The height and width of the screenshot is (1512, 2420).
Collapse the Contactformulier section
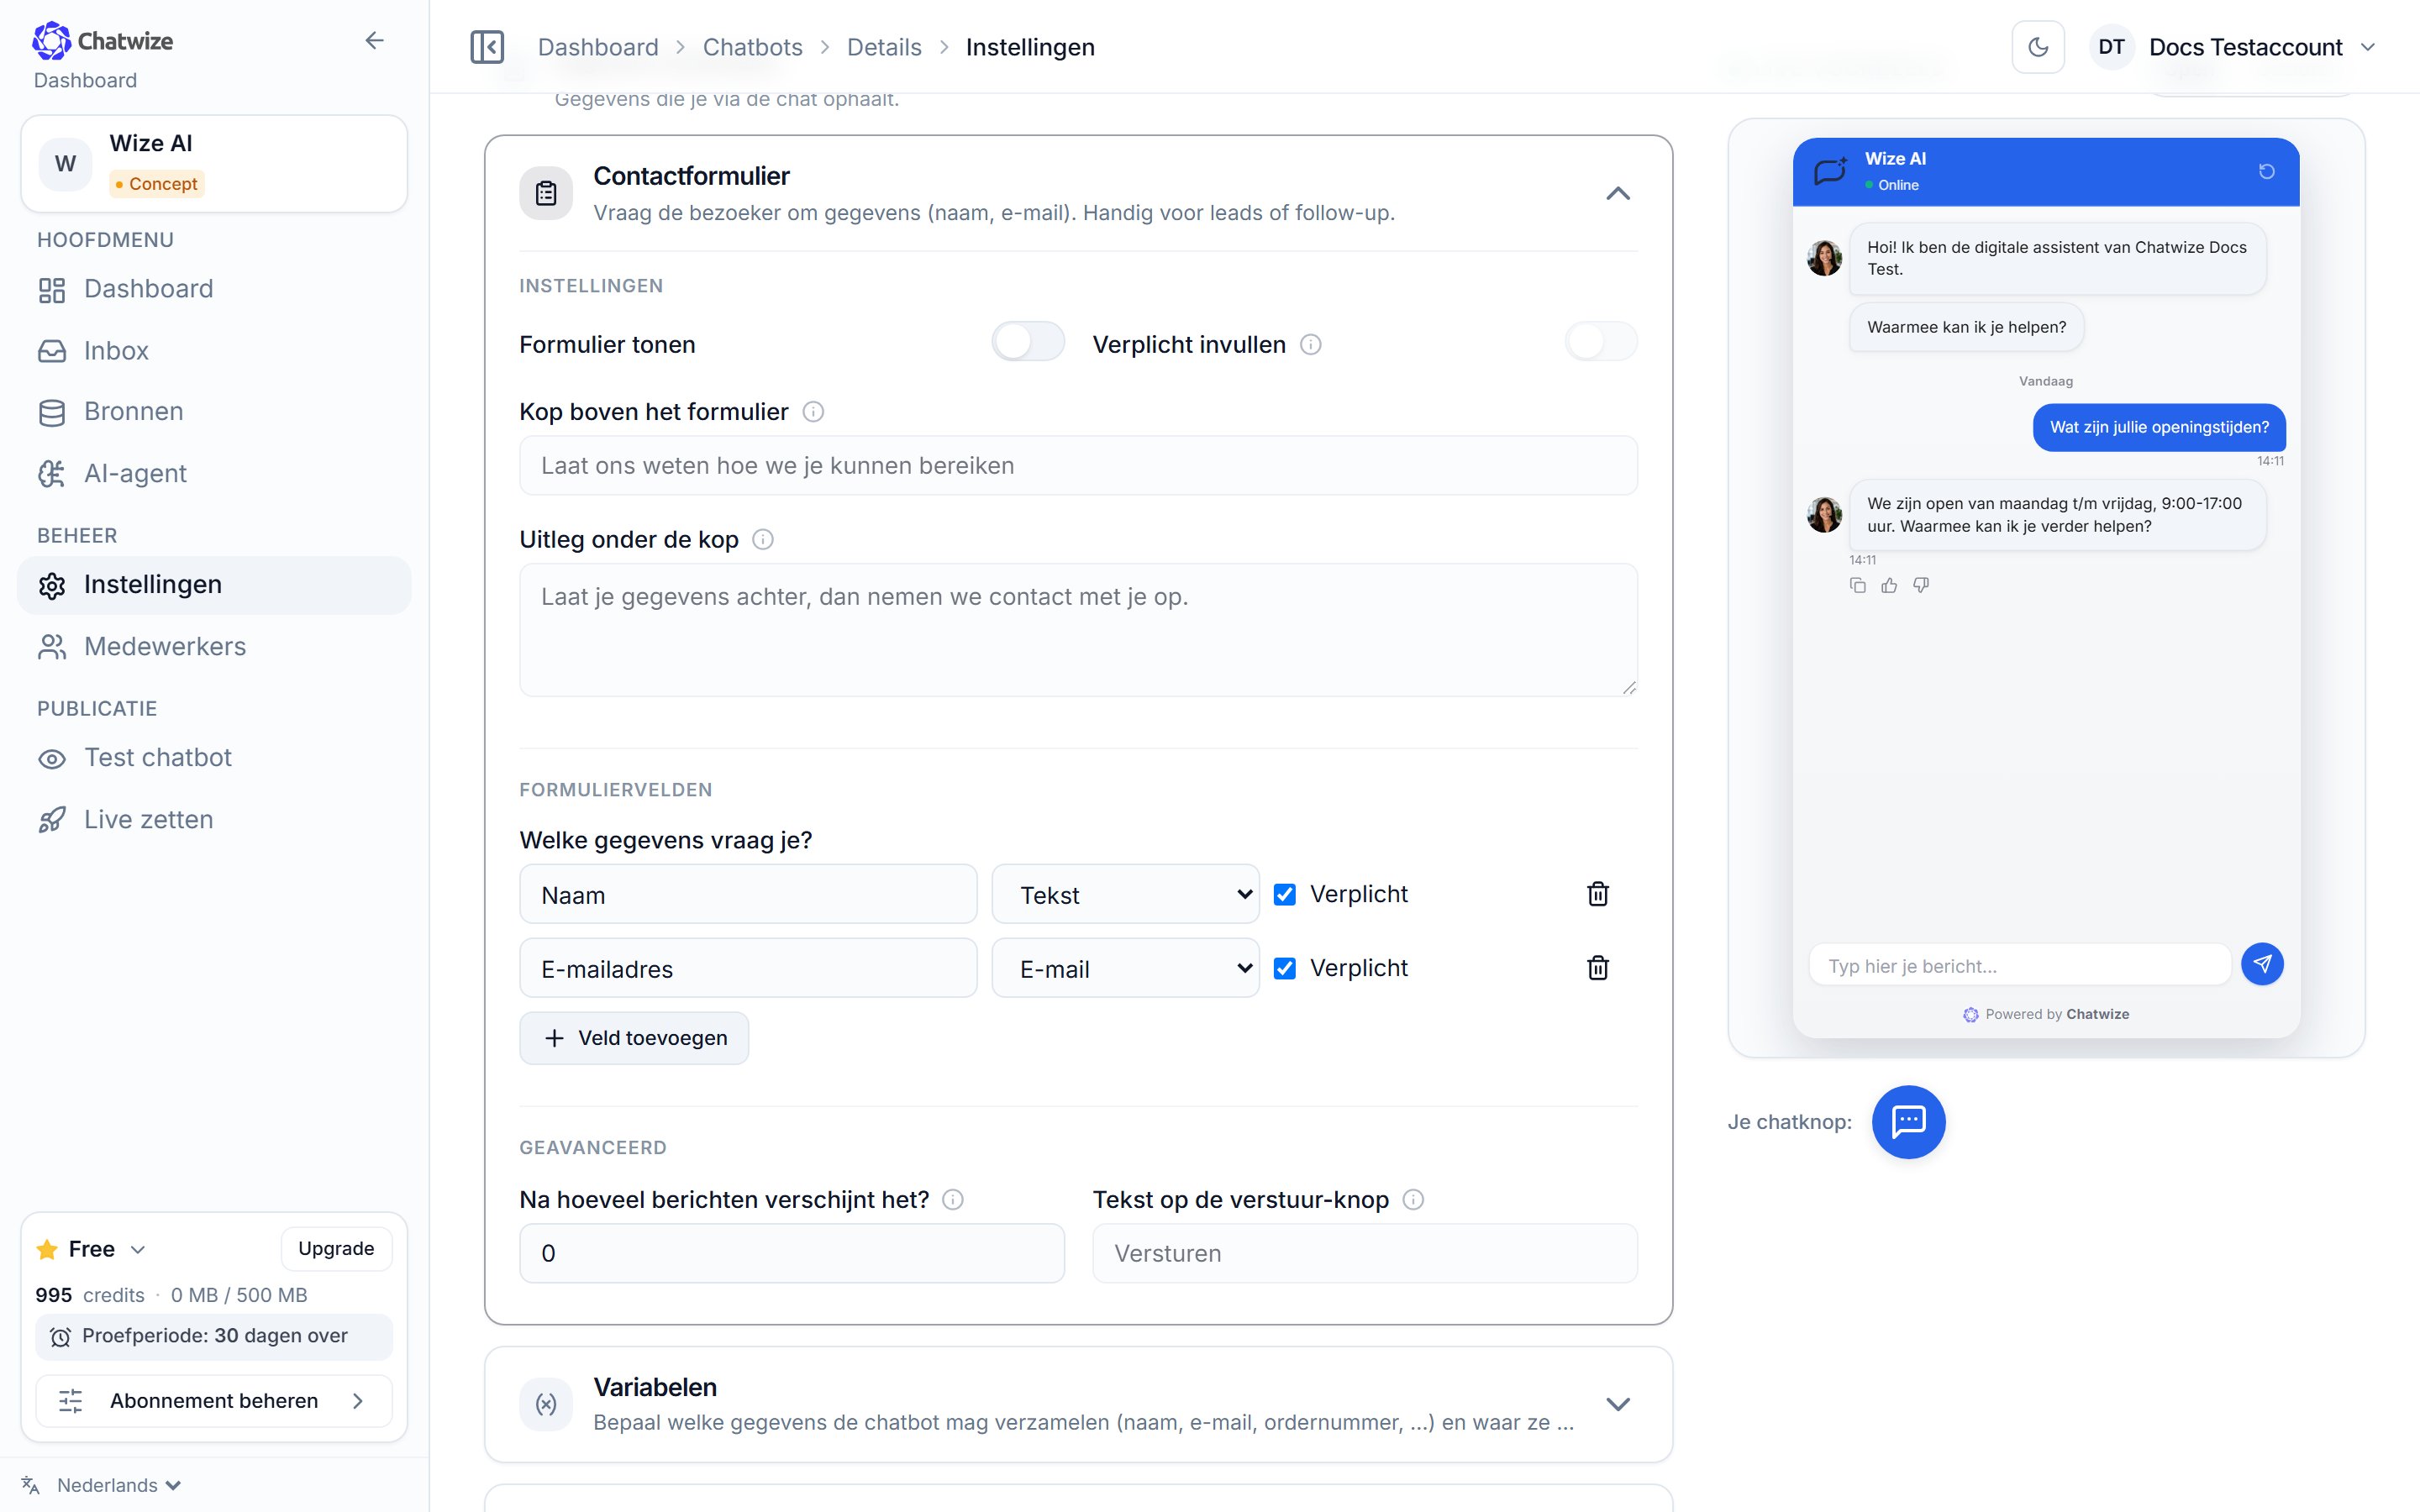click(1618, 194)
